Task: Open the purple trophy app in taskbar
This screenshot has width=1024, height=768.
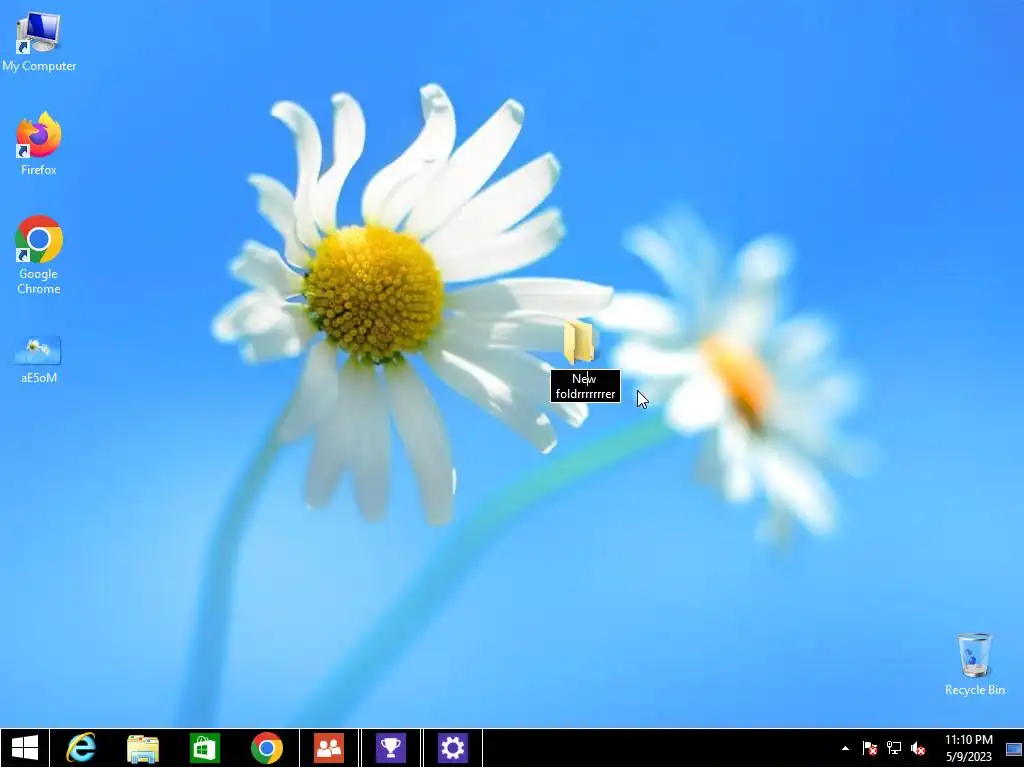Action: (391, 748)
